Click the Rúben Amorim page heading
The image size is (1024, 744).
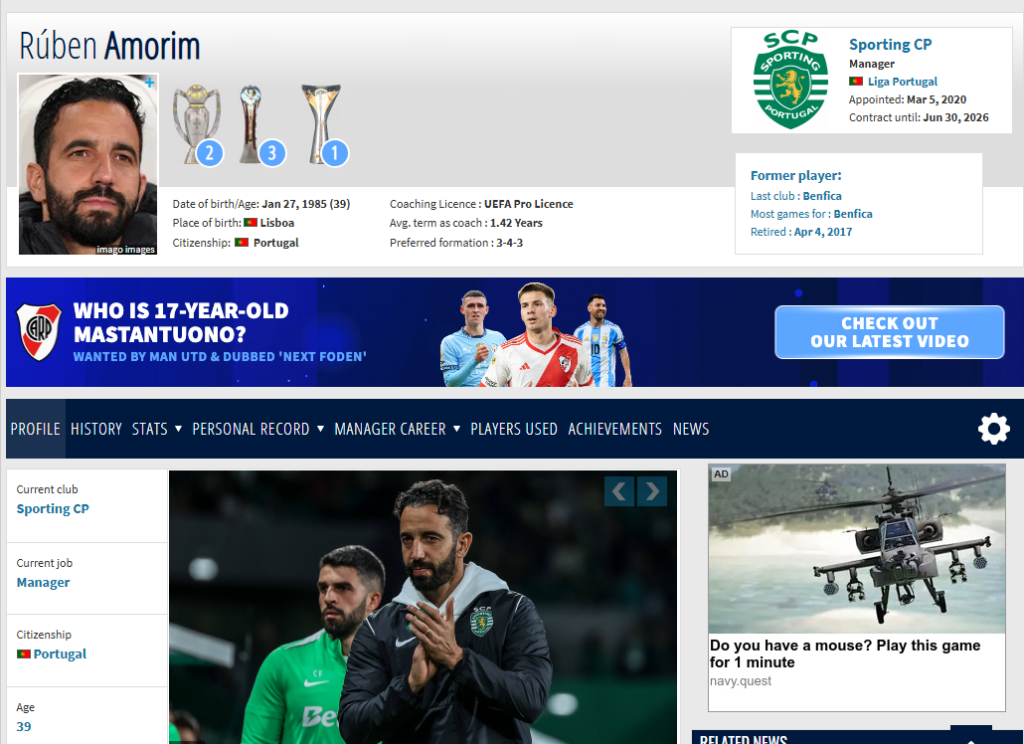tap(109, 46)
